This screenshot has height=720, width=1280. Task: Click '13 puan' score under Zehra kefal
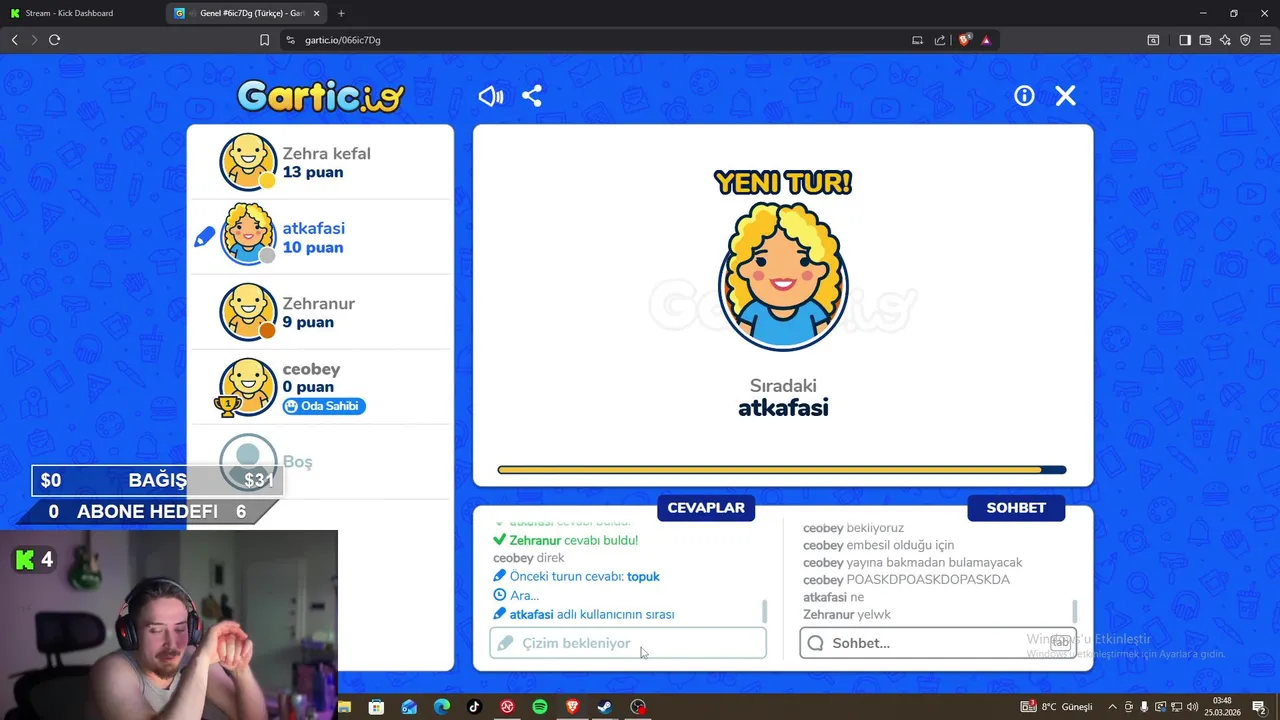[313, 172]
